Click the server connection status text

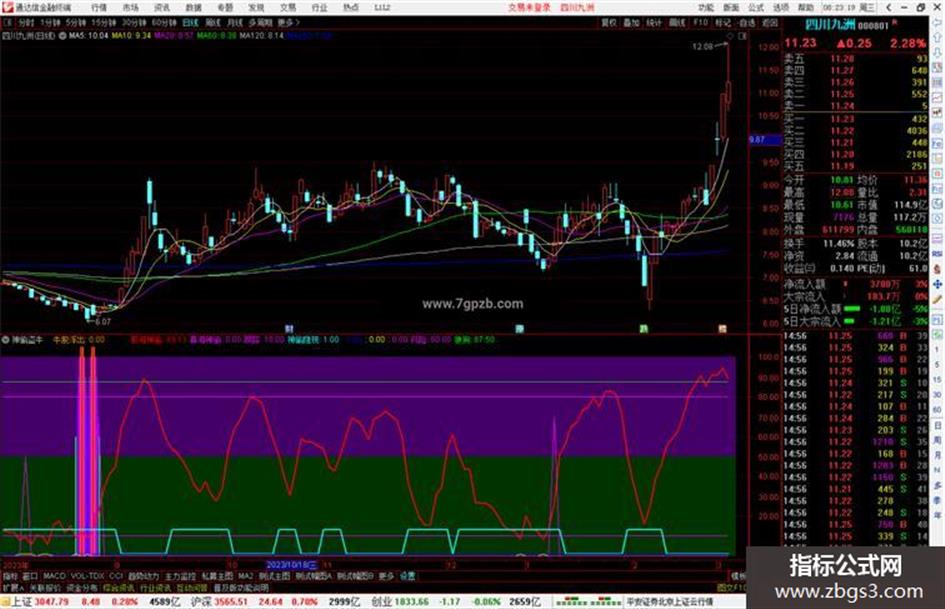coord(670,602)
